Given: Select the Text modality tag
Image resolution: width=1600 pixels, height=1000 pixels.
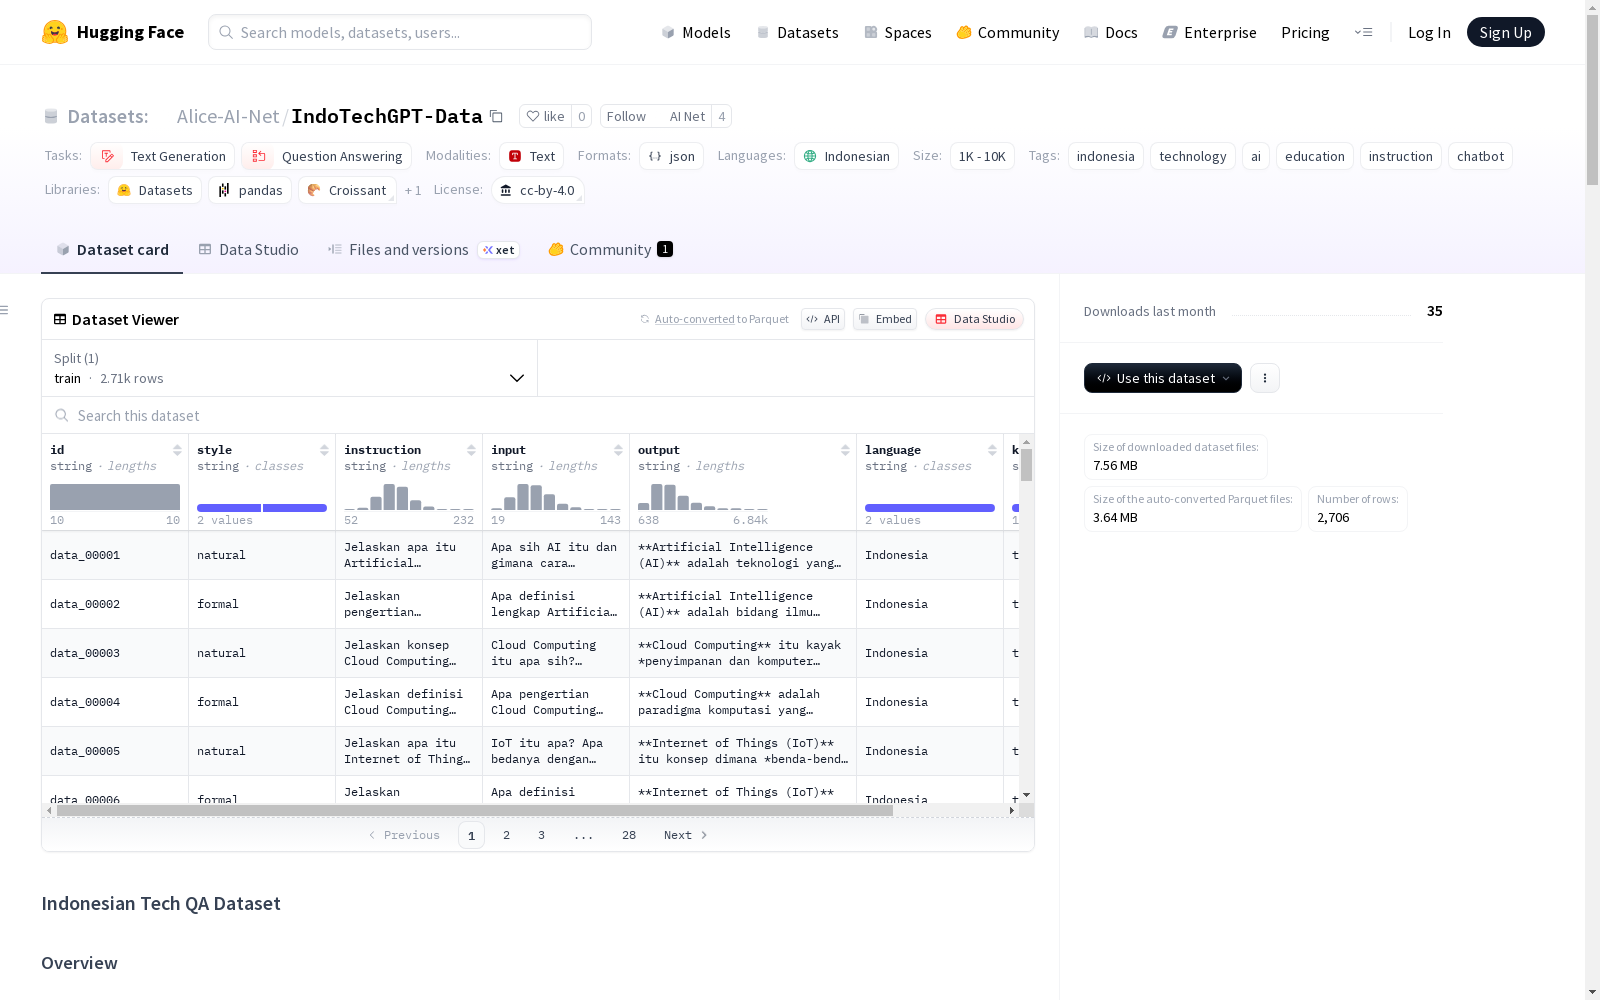Looking at the screenshot, I should (x=532, y=156).
